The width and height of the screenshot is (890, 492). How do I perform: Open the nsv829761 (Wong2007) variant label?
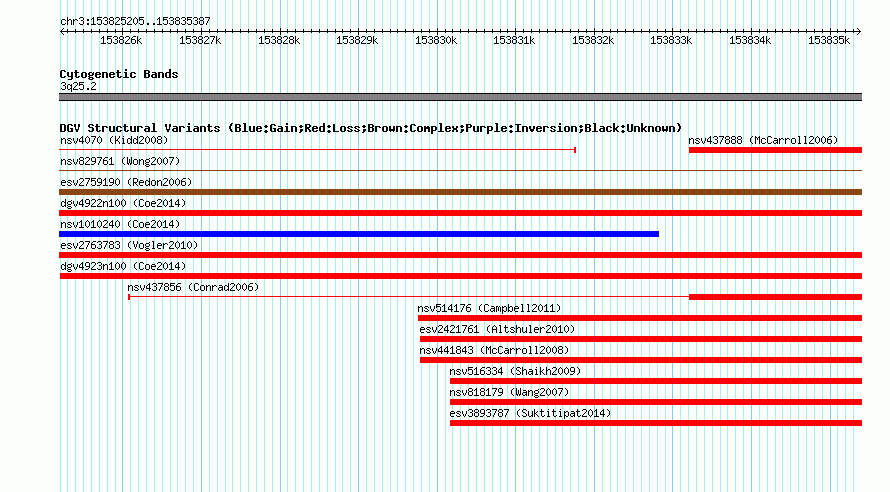pyautogui.click(x=120, y=161)
